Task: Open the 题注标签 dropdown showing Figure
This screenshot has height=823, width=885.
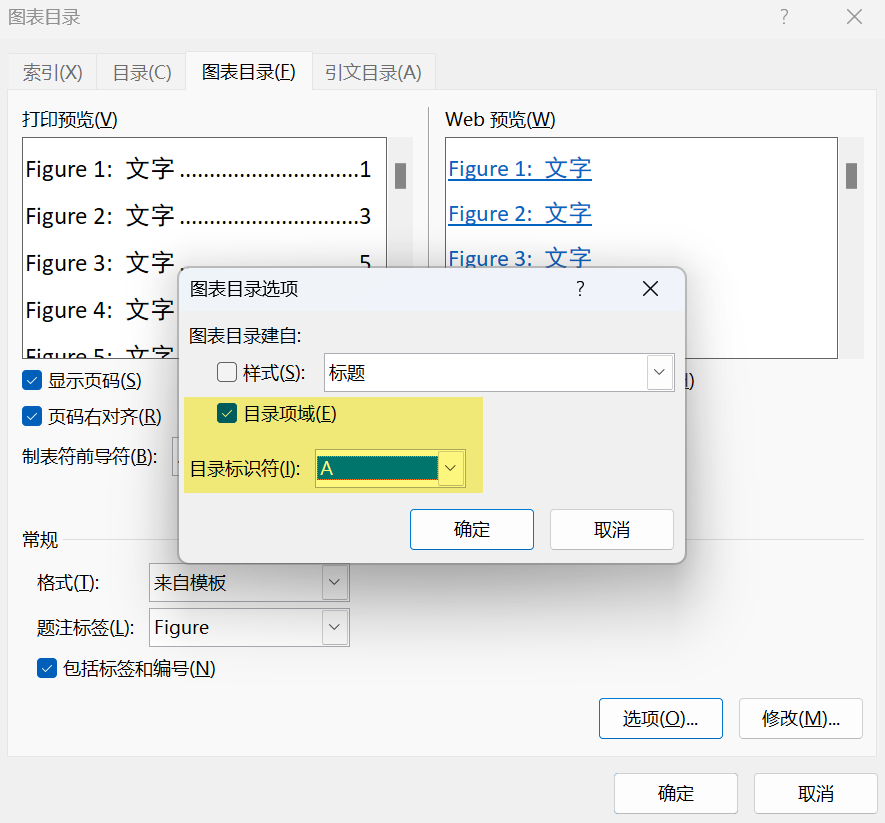Action: pos(335,627)
